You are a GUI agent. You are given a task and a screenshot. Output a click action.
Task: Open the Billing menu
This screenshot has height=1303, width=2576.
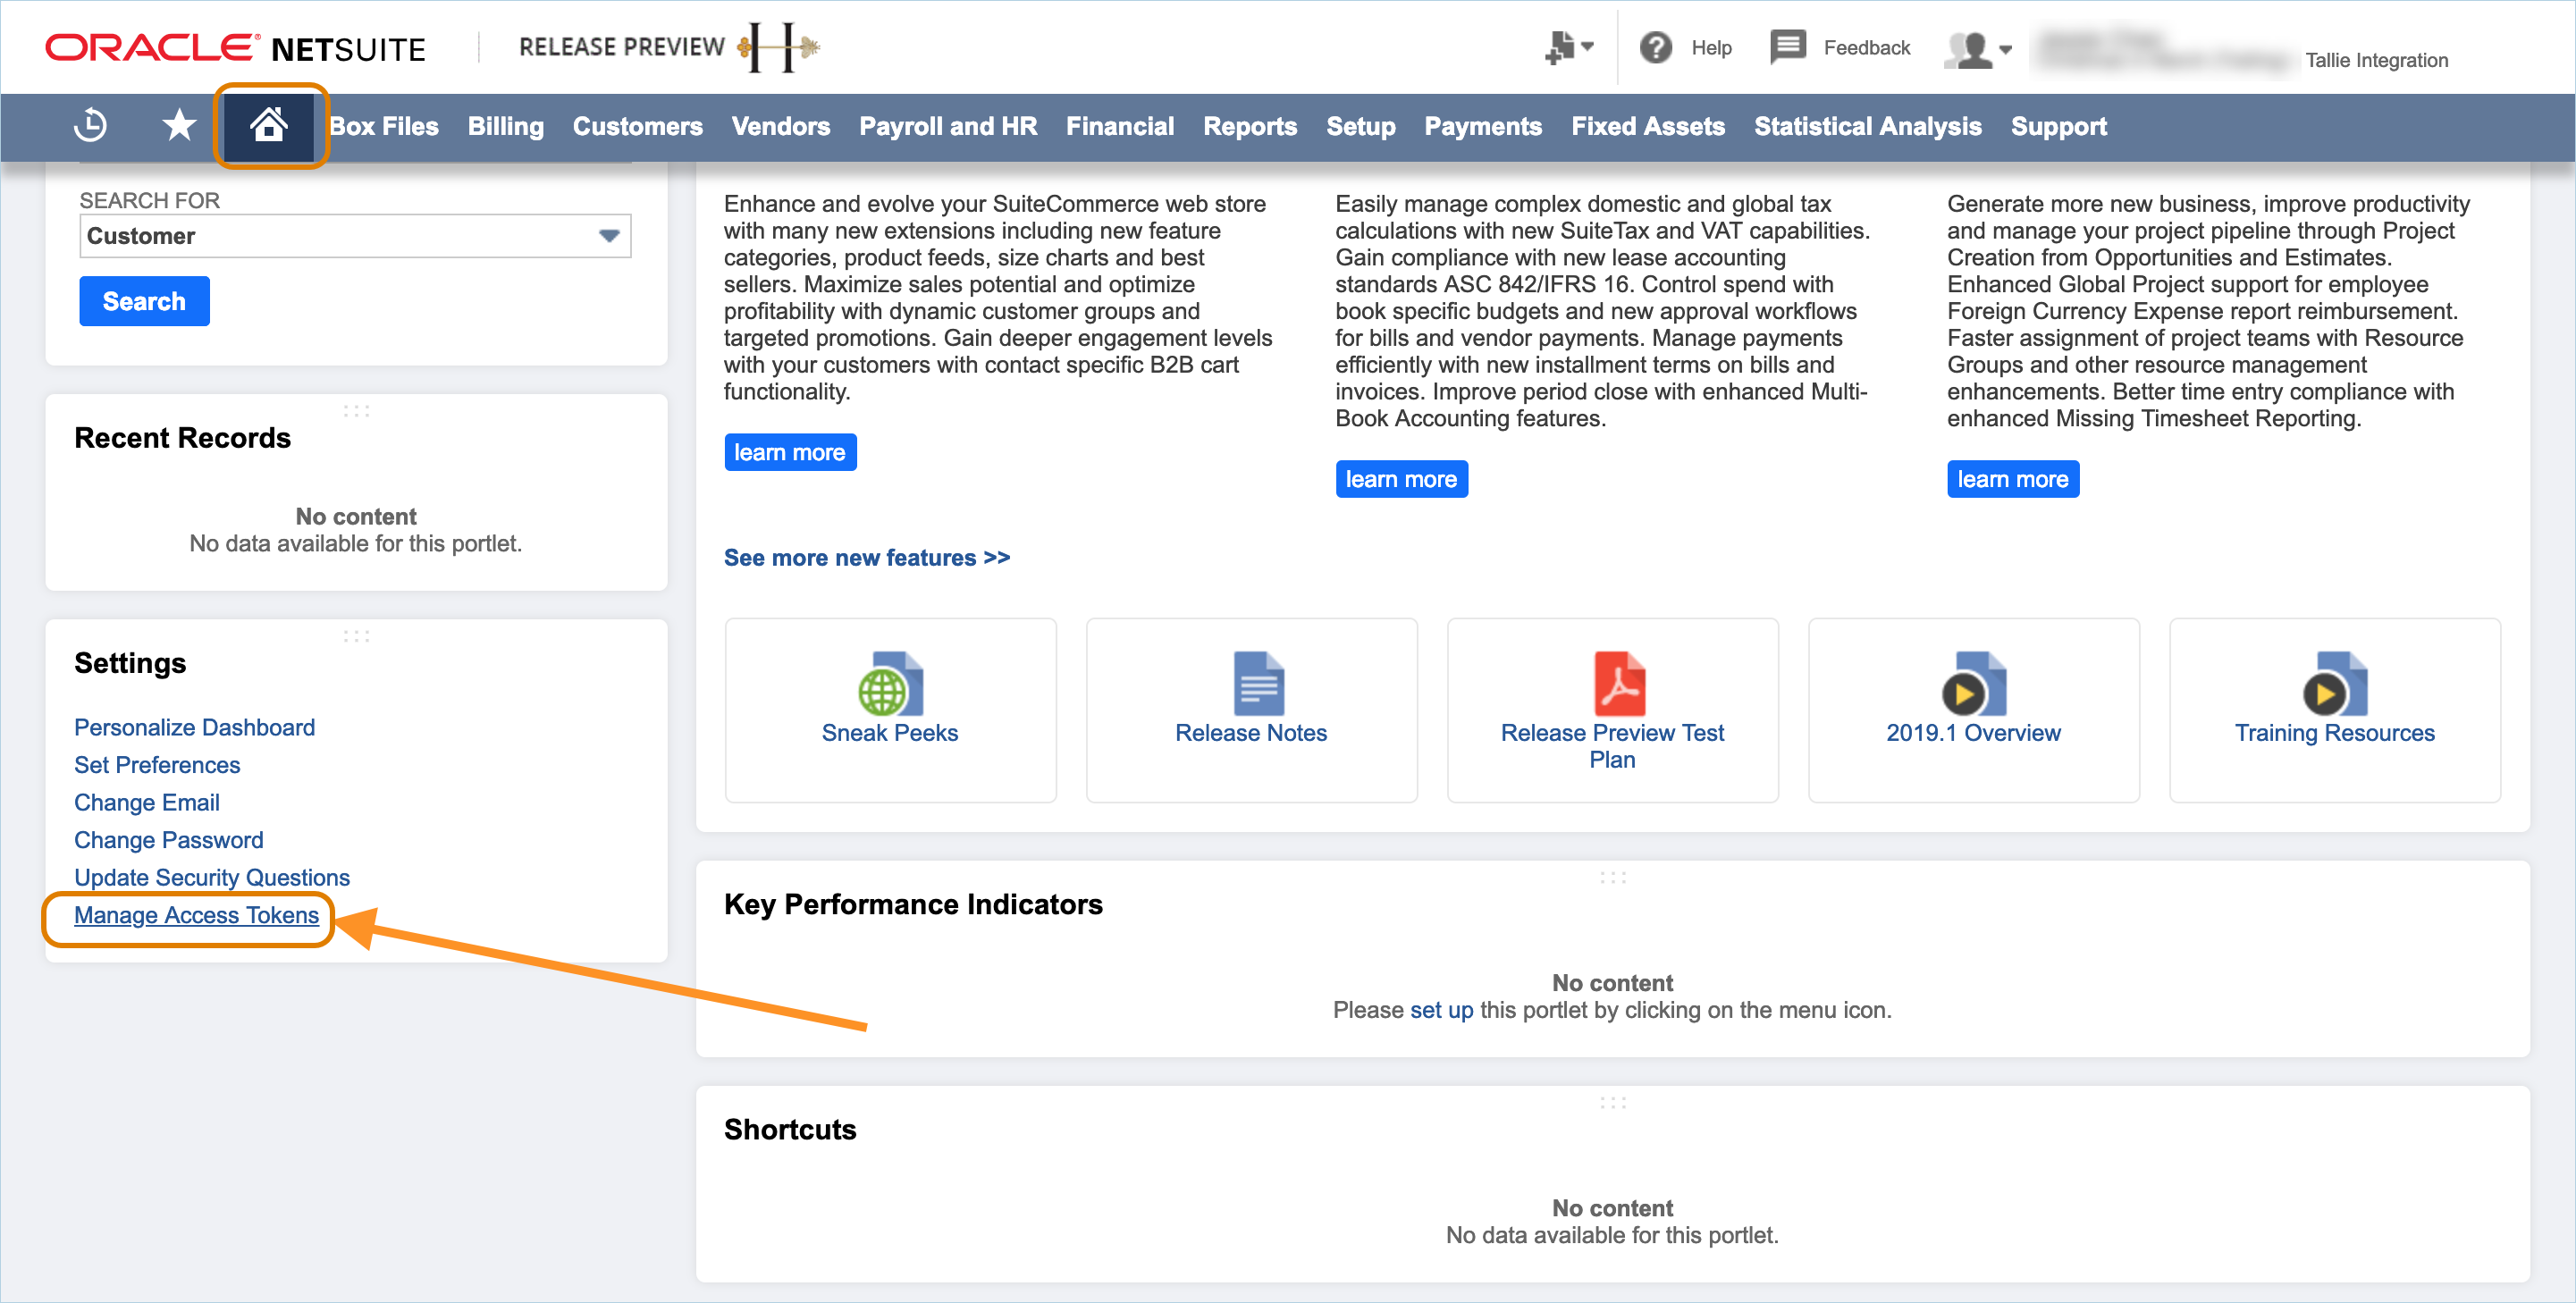[506, 126]
